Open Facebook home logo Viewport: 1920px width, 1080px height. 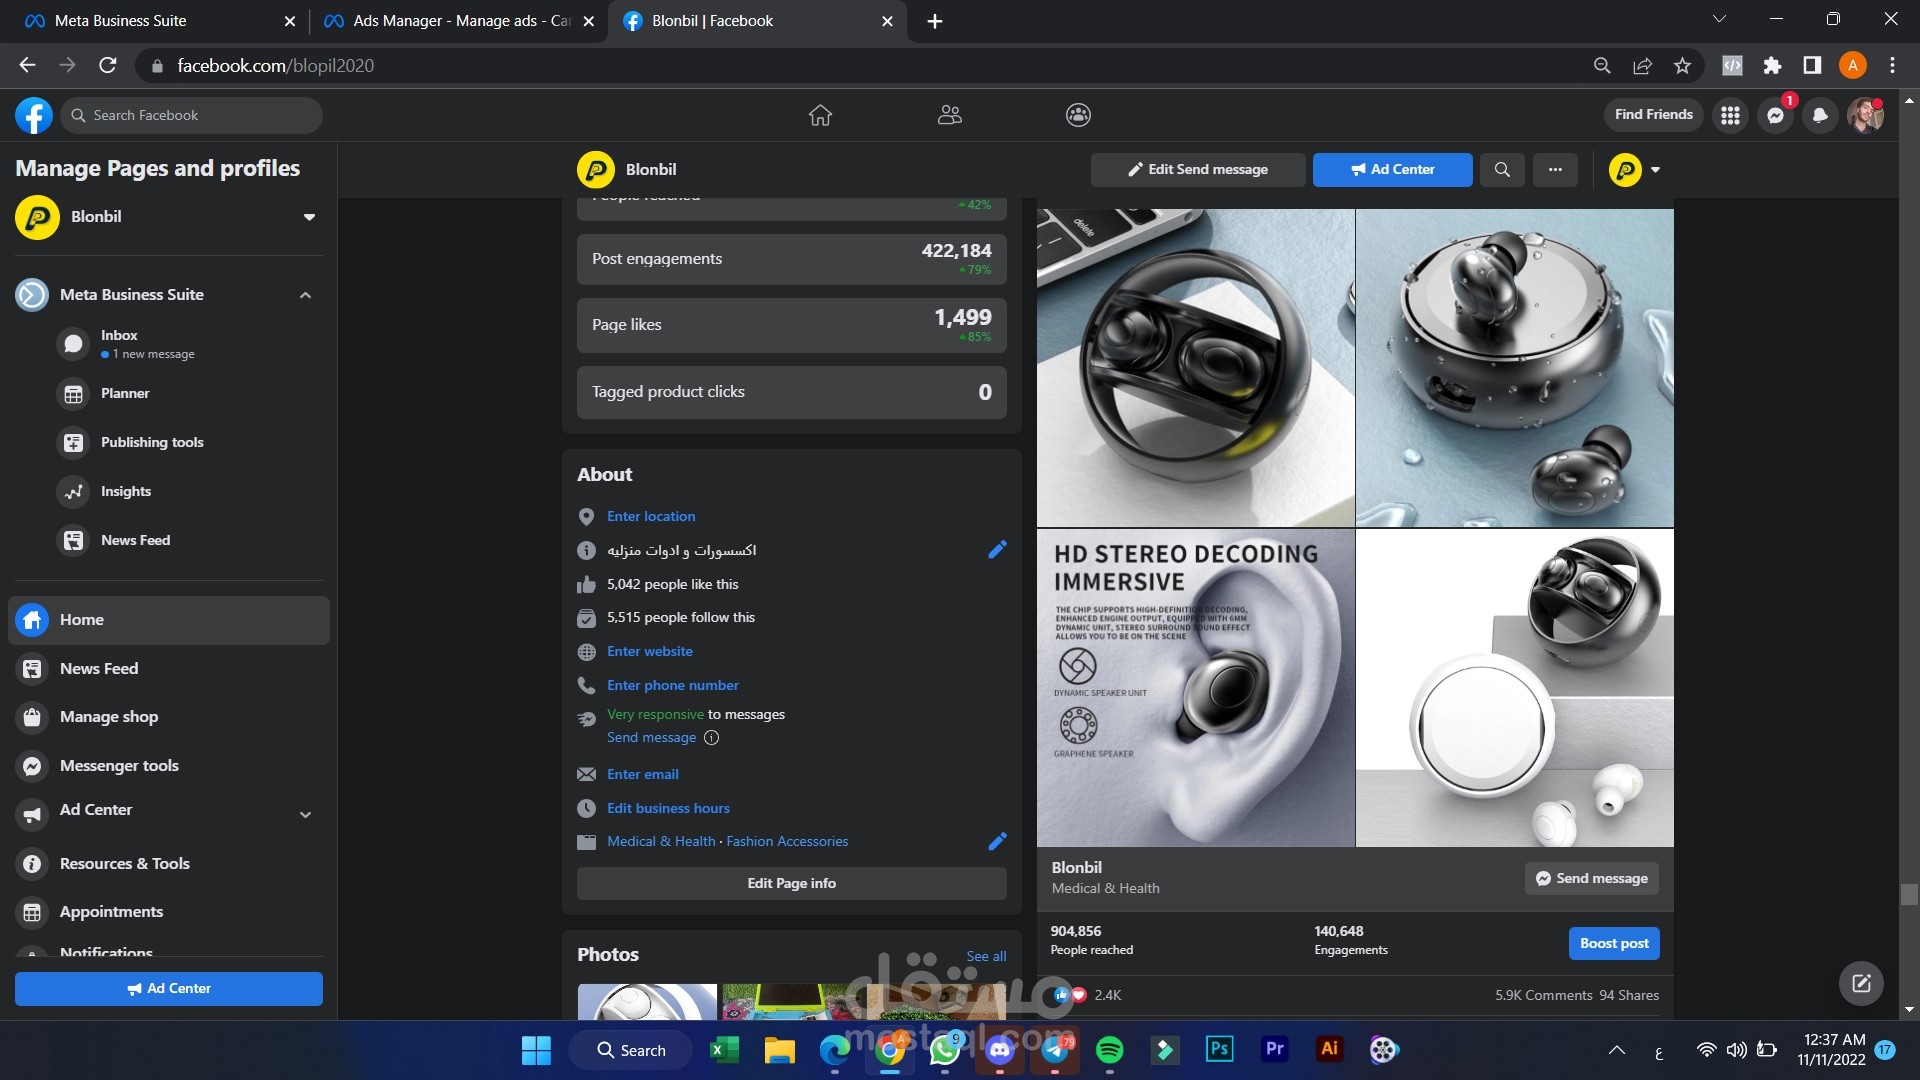coord(33,115)
